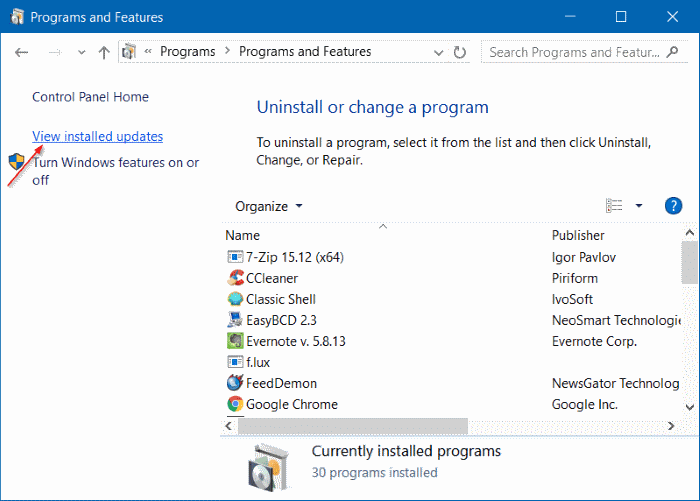The width and height of the screenshot is (700, 501).
Task: Select Google Chrome entry
Action: [x=292, y=404]
